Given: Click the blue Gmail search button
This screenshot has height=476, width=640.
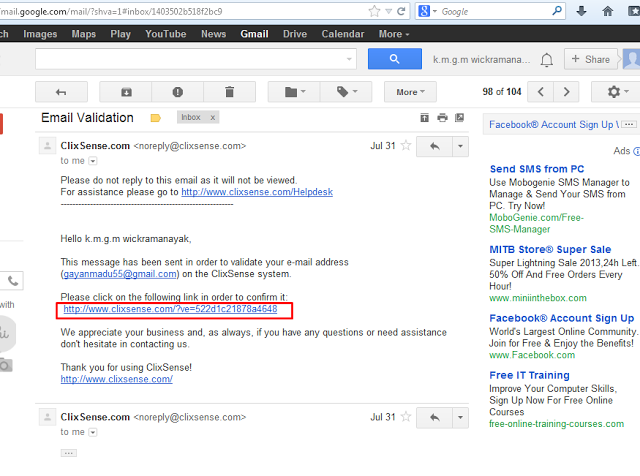Looking at the screenshot, I should point(395,59).
